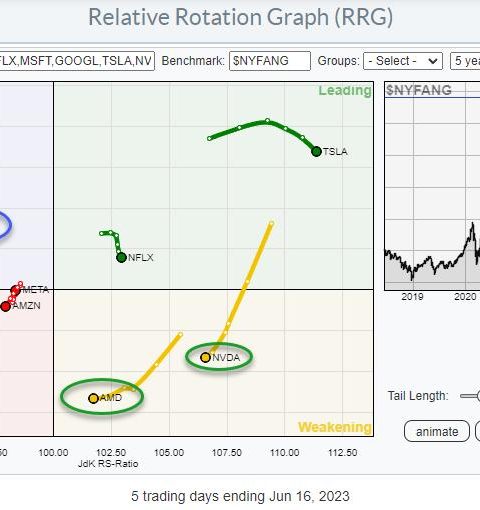Image resolution: width=480 pixels, height=510 pixels.
Task: Click the Benchmark label
Action: click(193, 61)
